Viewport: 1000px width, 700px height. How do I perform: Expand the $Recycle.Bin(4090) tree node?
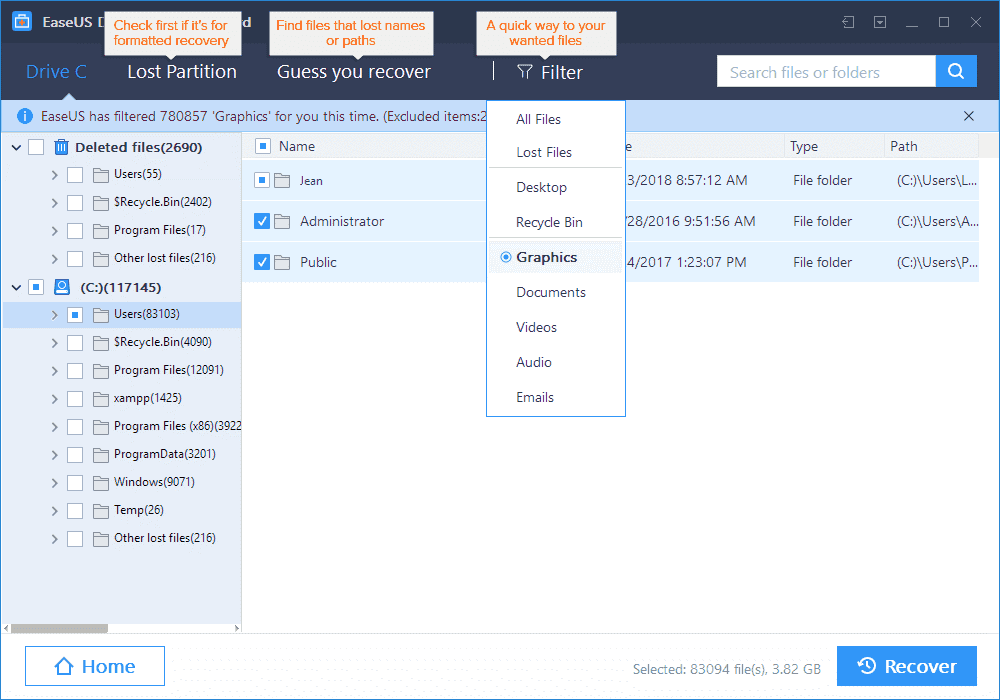(x=55, y=343)
